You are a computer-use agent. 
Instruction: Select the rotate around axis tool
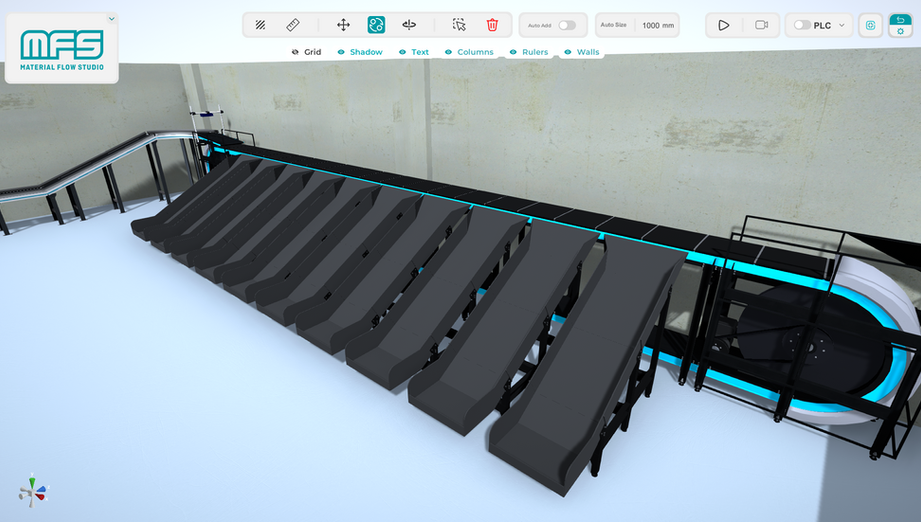click(x=409, y=25)
